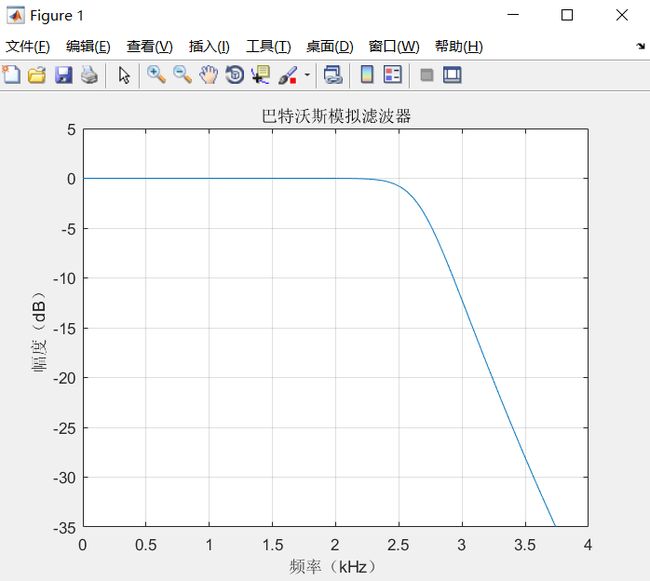The height and width of the screenshot is (581, 650).
Task: Click the dock figure arrow at menu bar right
Action: [641, 46]
